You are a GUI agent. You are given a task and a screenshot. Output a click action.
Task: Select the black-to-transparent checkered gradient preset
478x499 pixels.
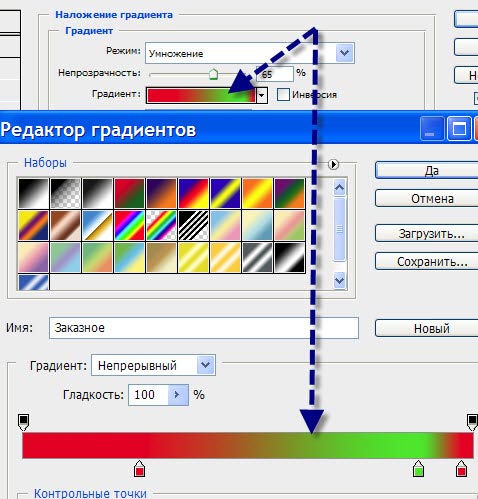(66, 193)
